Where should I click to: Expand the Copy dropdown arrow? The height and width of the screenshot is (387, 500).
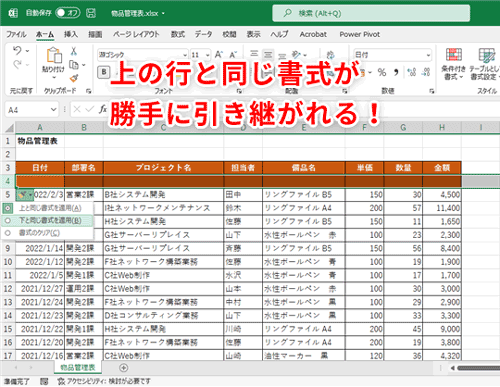pos(83,65)
